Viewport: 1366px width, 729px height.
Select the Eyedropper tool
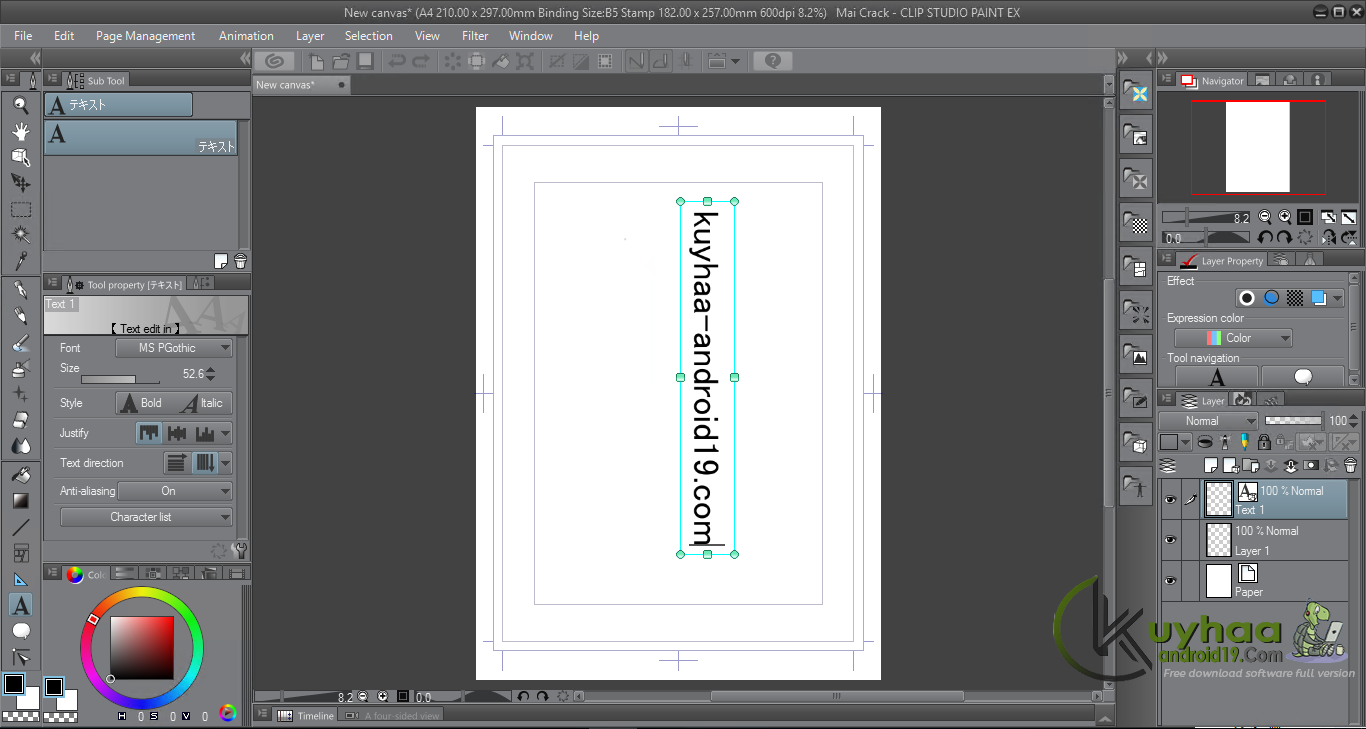[x=20, y=261]
